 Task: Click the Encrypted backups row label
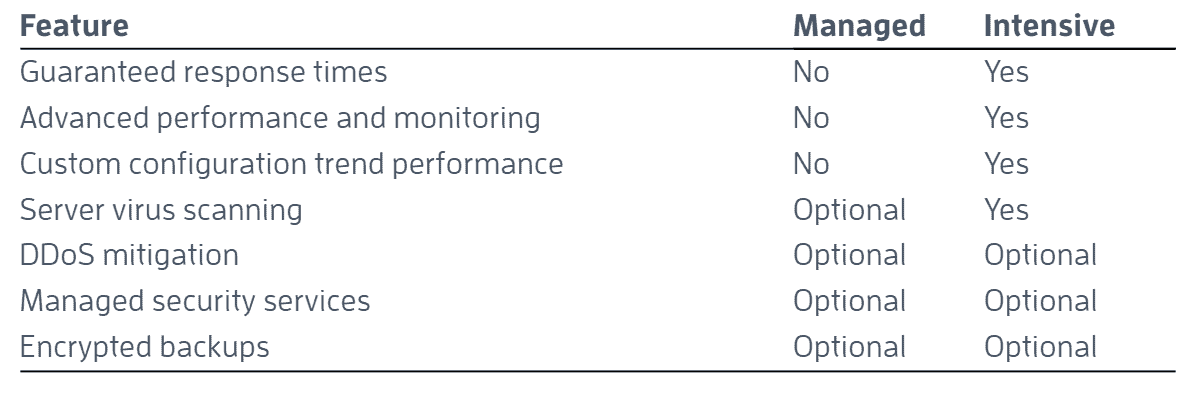(x=145, y=347)
